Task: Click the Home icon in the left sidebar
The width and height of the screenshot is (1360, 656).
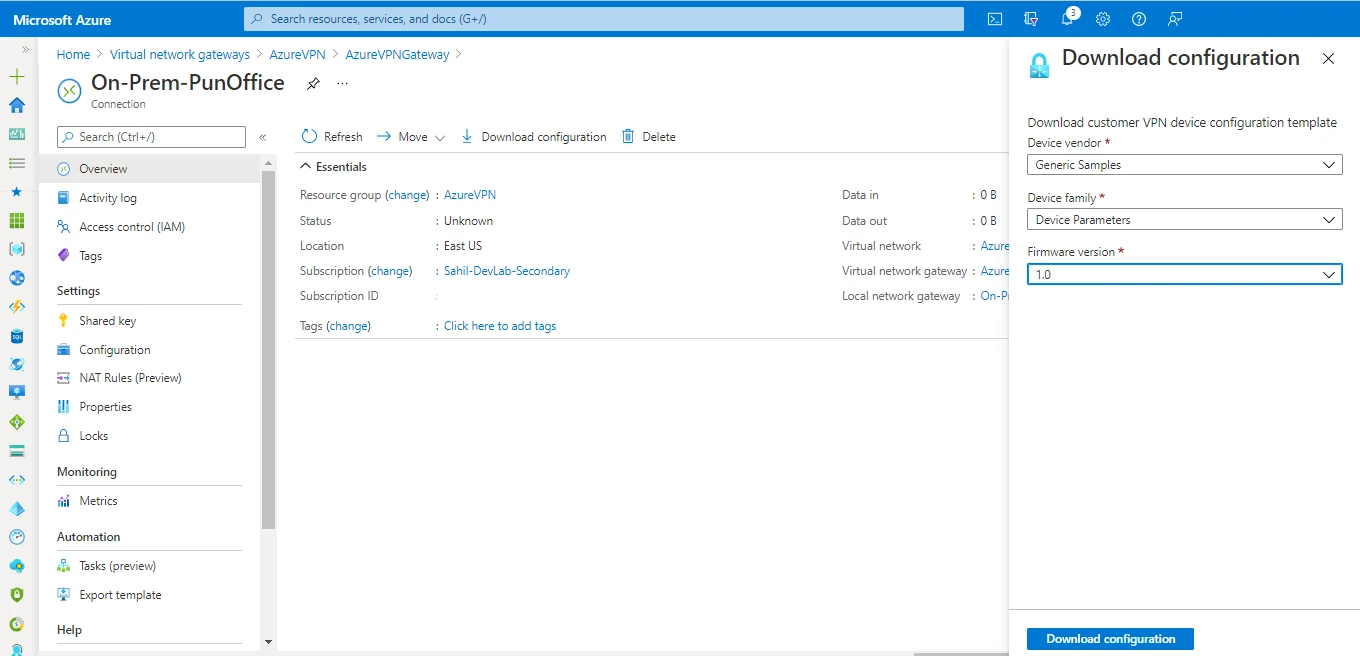Action: click(x=15, y=104)
